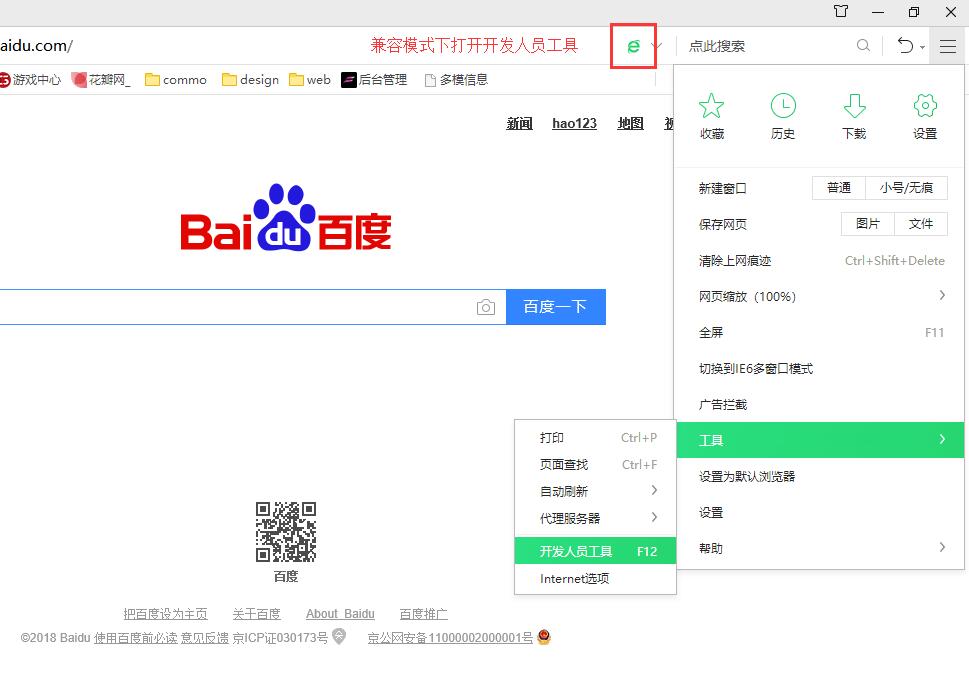Click 关于百度 link
Screen dimensions: 969x683
[x=256, y=614]
